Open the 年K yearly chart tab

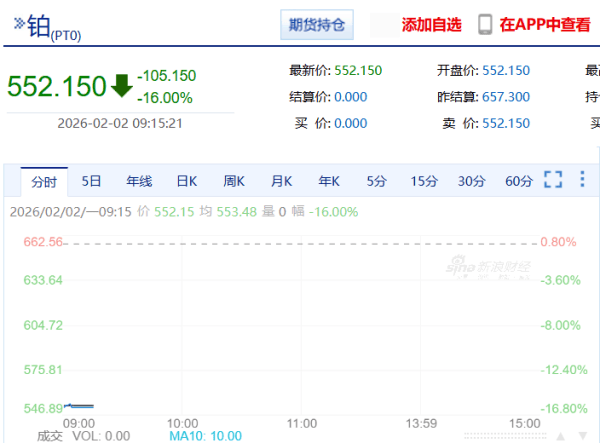pos(329,181)
